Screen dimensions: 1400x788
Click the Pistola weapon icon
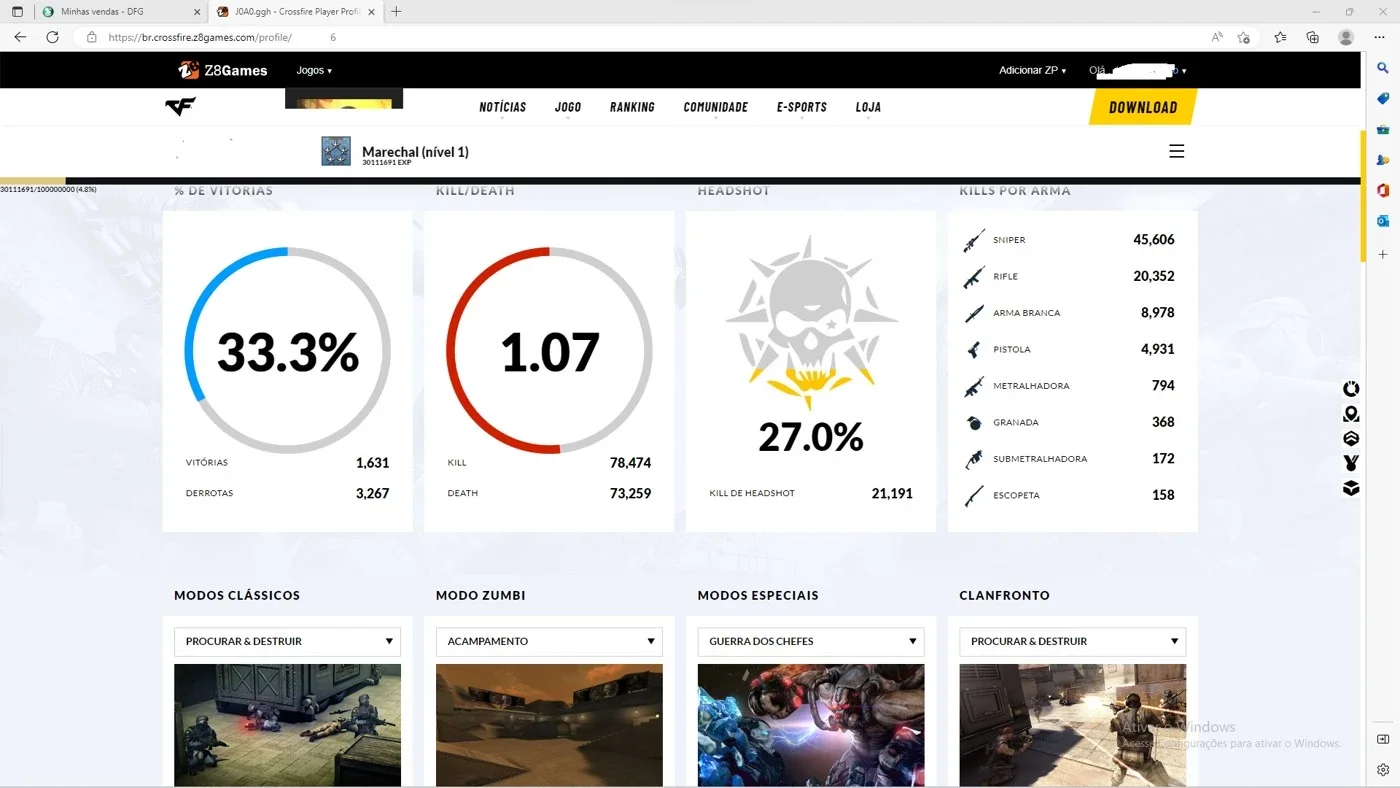coord(974,349)
